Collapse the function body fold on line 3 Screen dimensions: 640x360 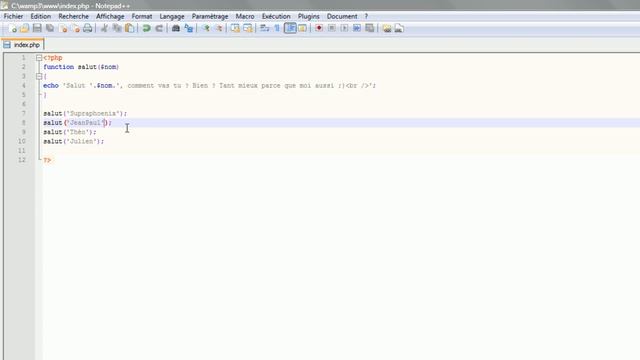tap(39, 76)
